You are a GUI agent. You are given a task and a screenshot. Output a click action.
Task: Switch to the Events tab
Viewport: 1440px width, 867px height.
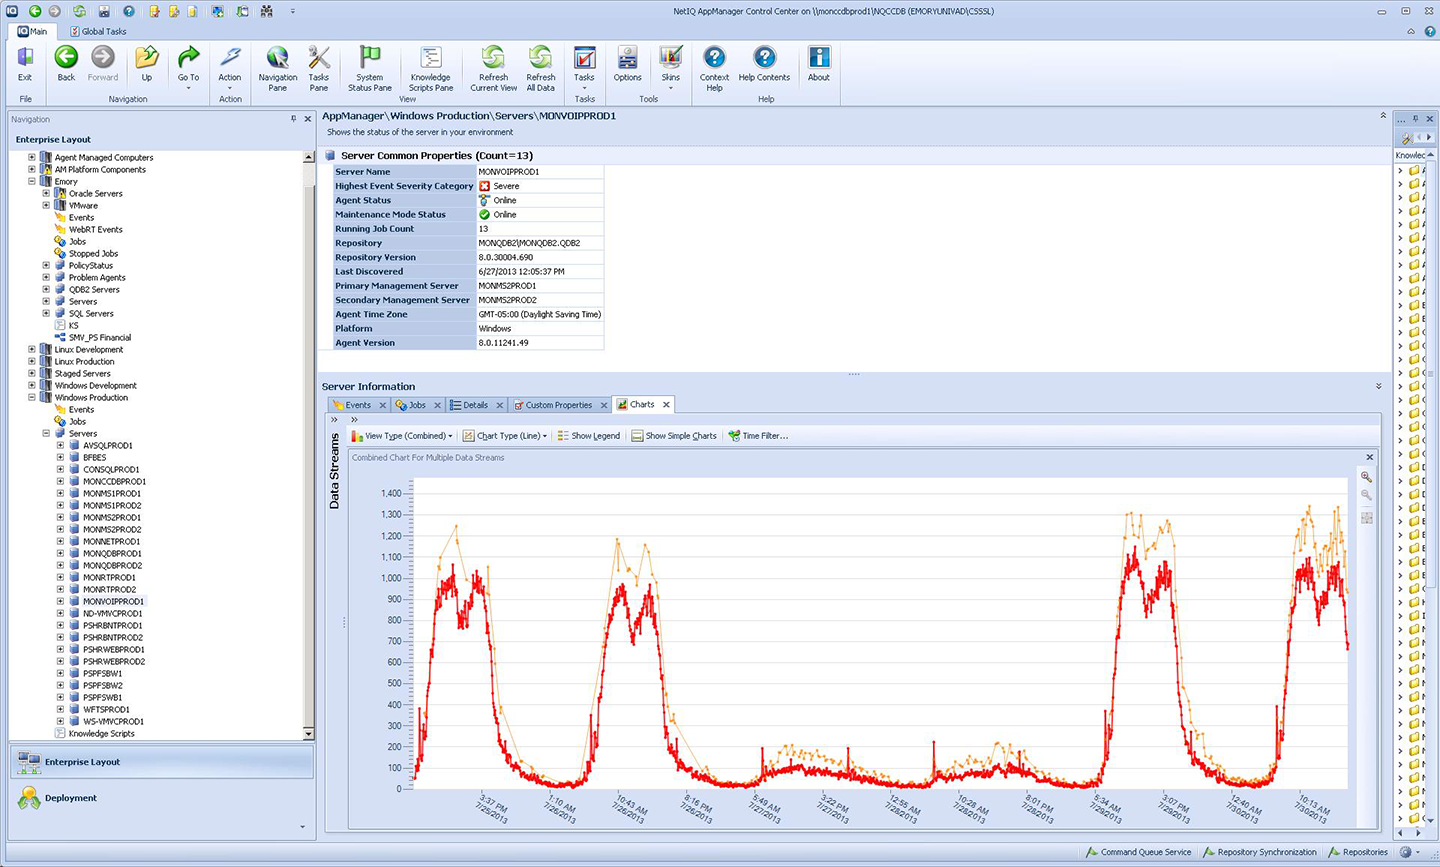[x=357, y=405]
